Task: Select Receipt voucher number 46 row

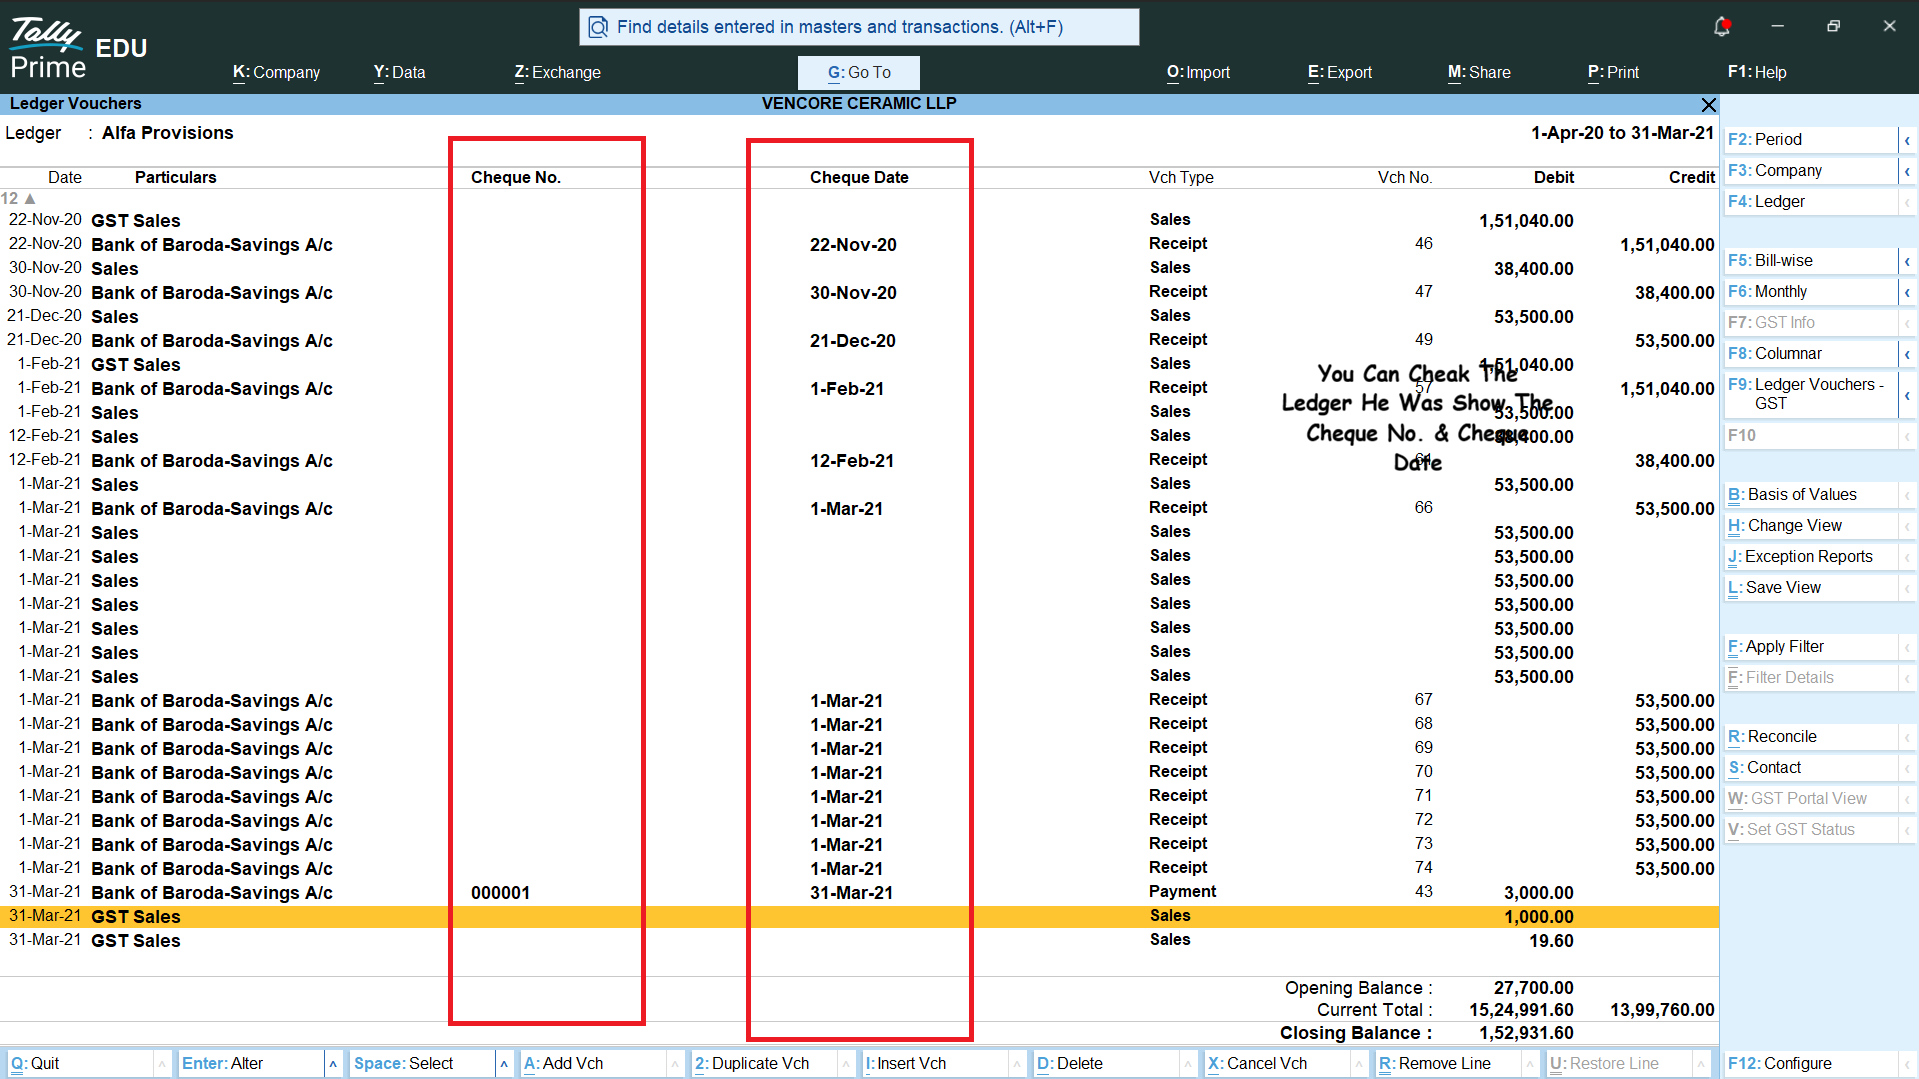Action: (x=860, y=244)
